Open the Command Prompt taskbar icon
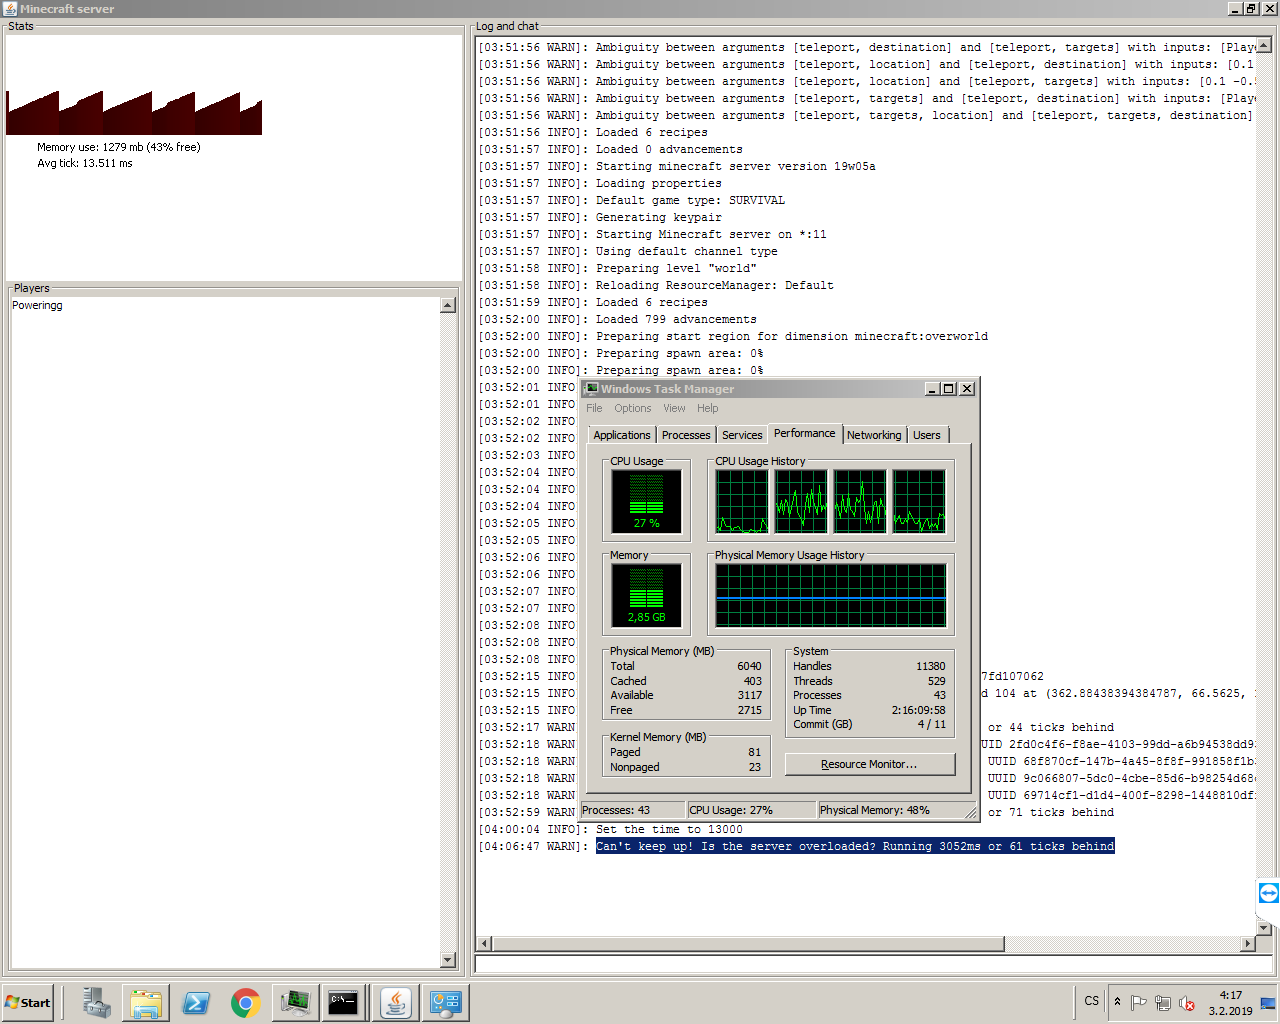Screen dimensions: 1280x1024 [343, 1002]
